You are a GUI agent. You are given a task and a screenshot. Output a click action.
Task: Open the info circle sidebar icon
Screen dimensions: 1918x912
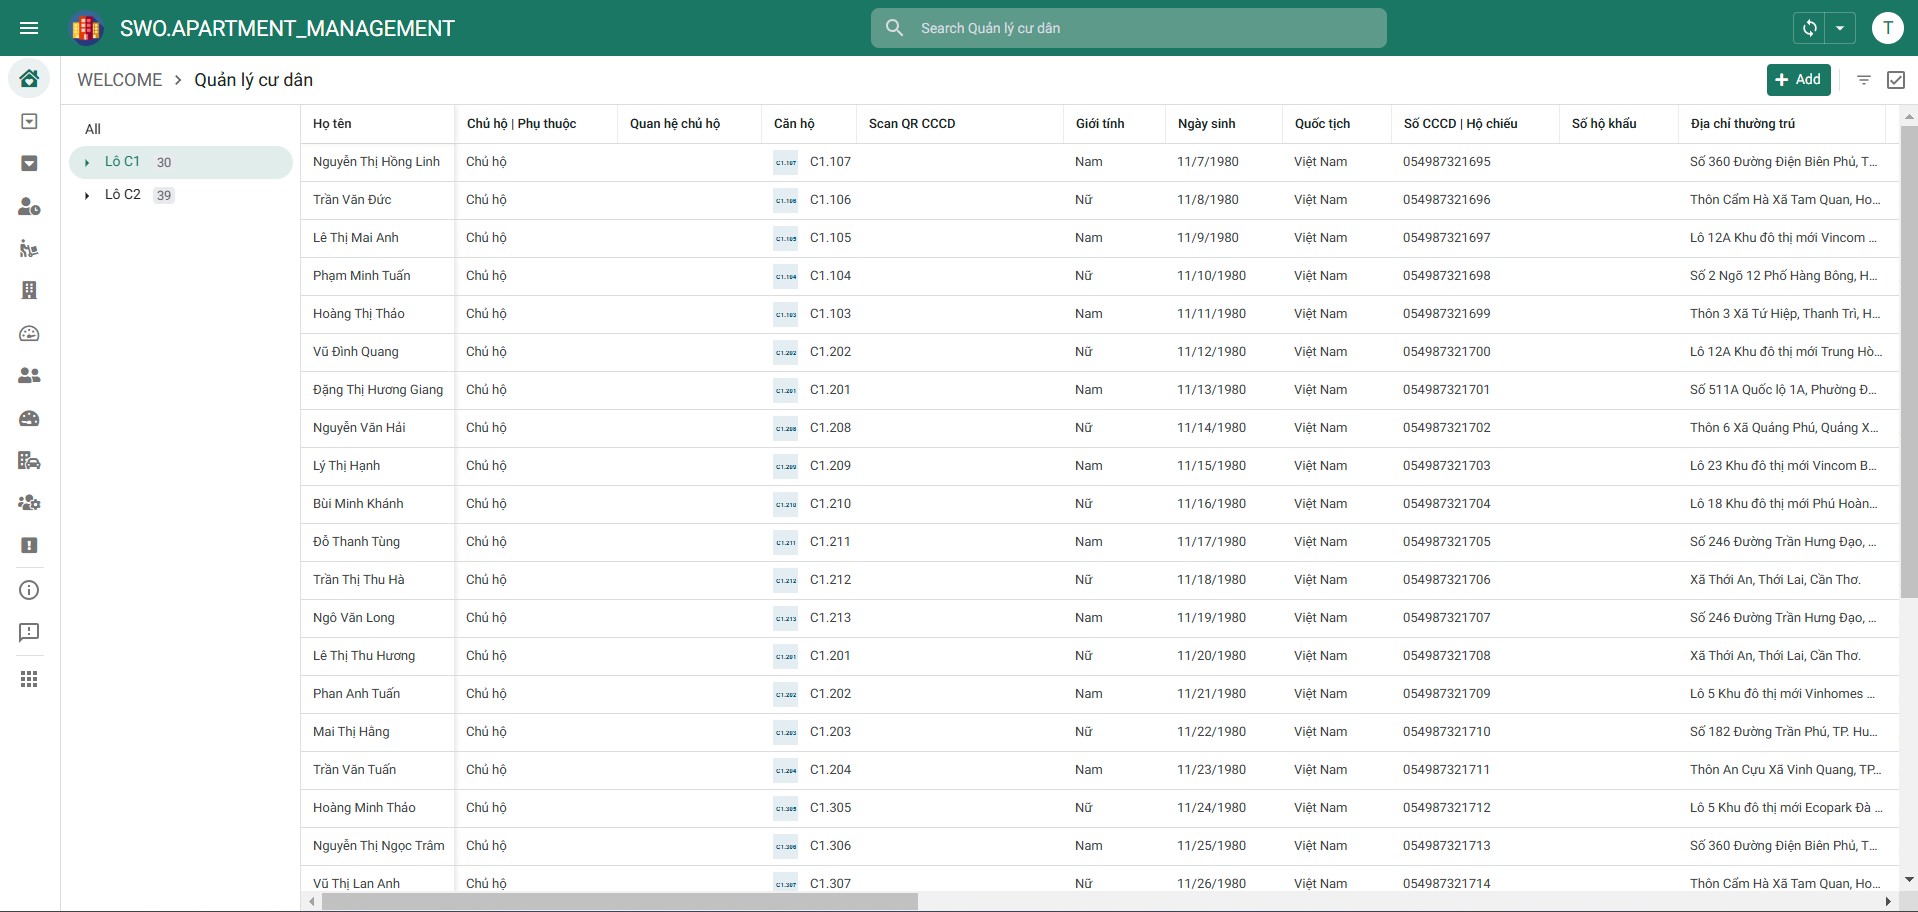pos(29,590)
